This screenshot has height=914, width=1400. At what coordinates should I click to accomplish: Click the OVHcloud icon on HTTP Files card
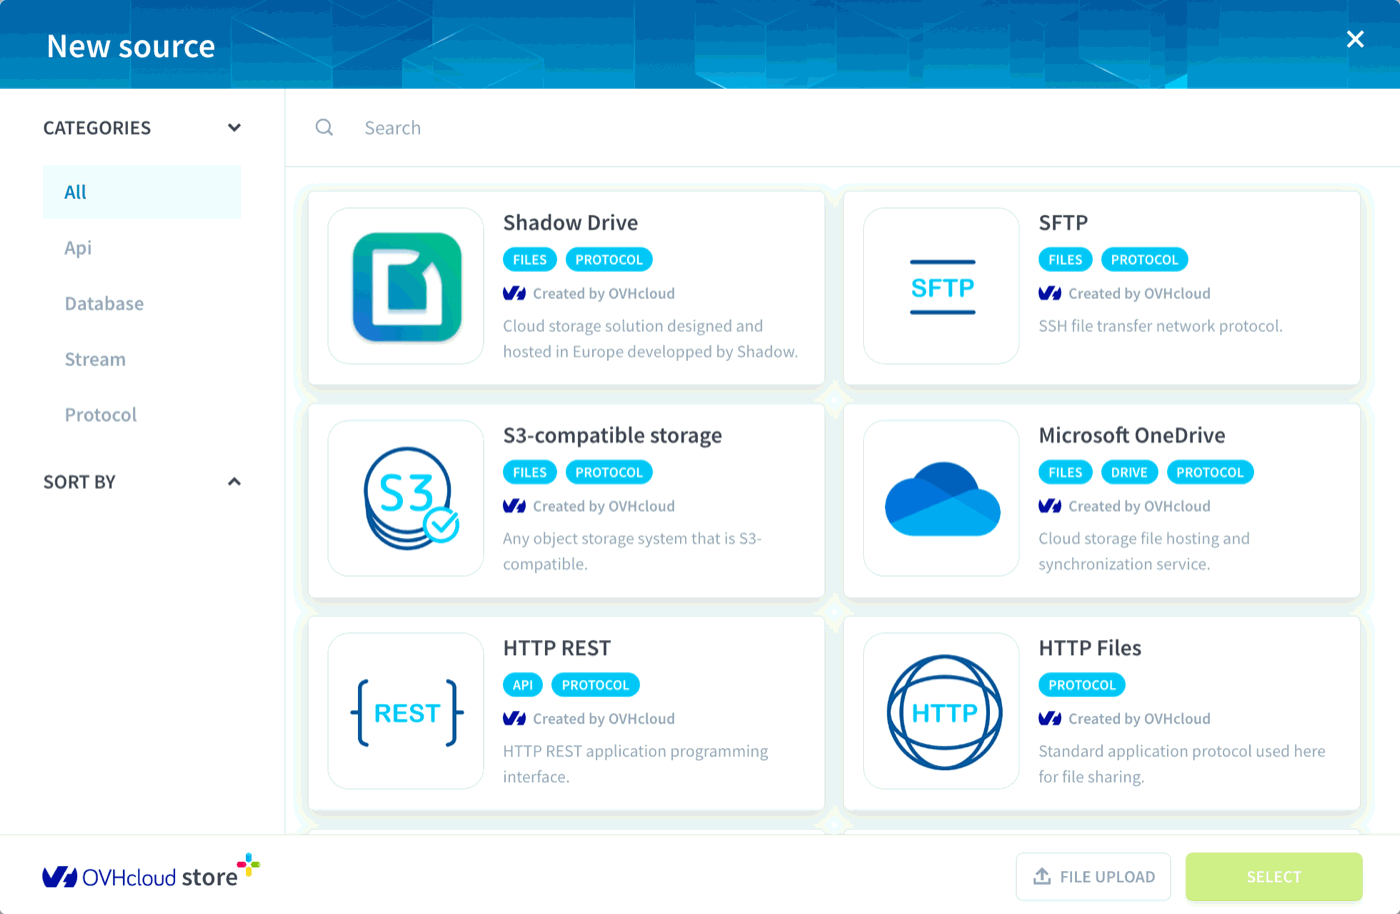[x=1050, y=718]
